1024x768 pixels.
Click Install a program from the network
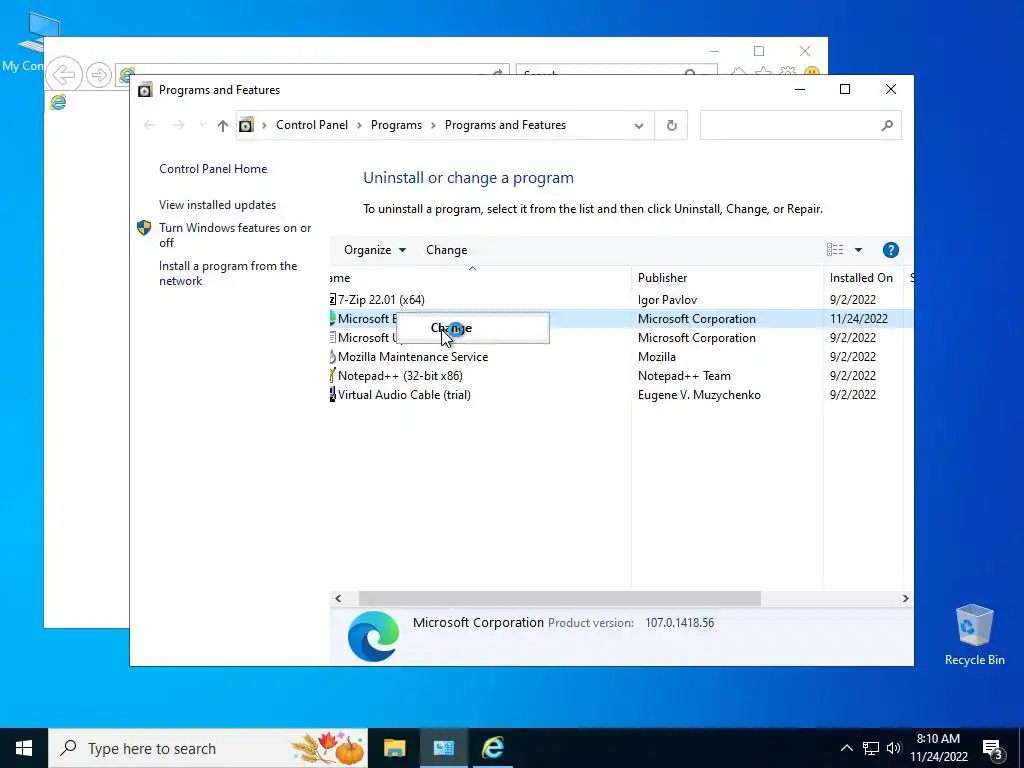point(228,273)
